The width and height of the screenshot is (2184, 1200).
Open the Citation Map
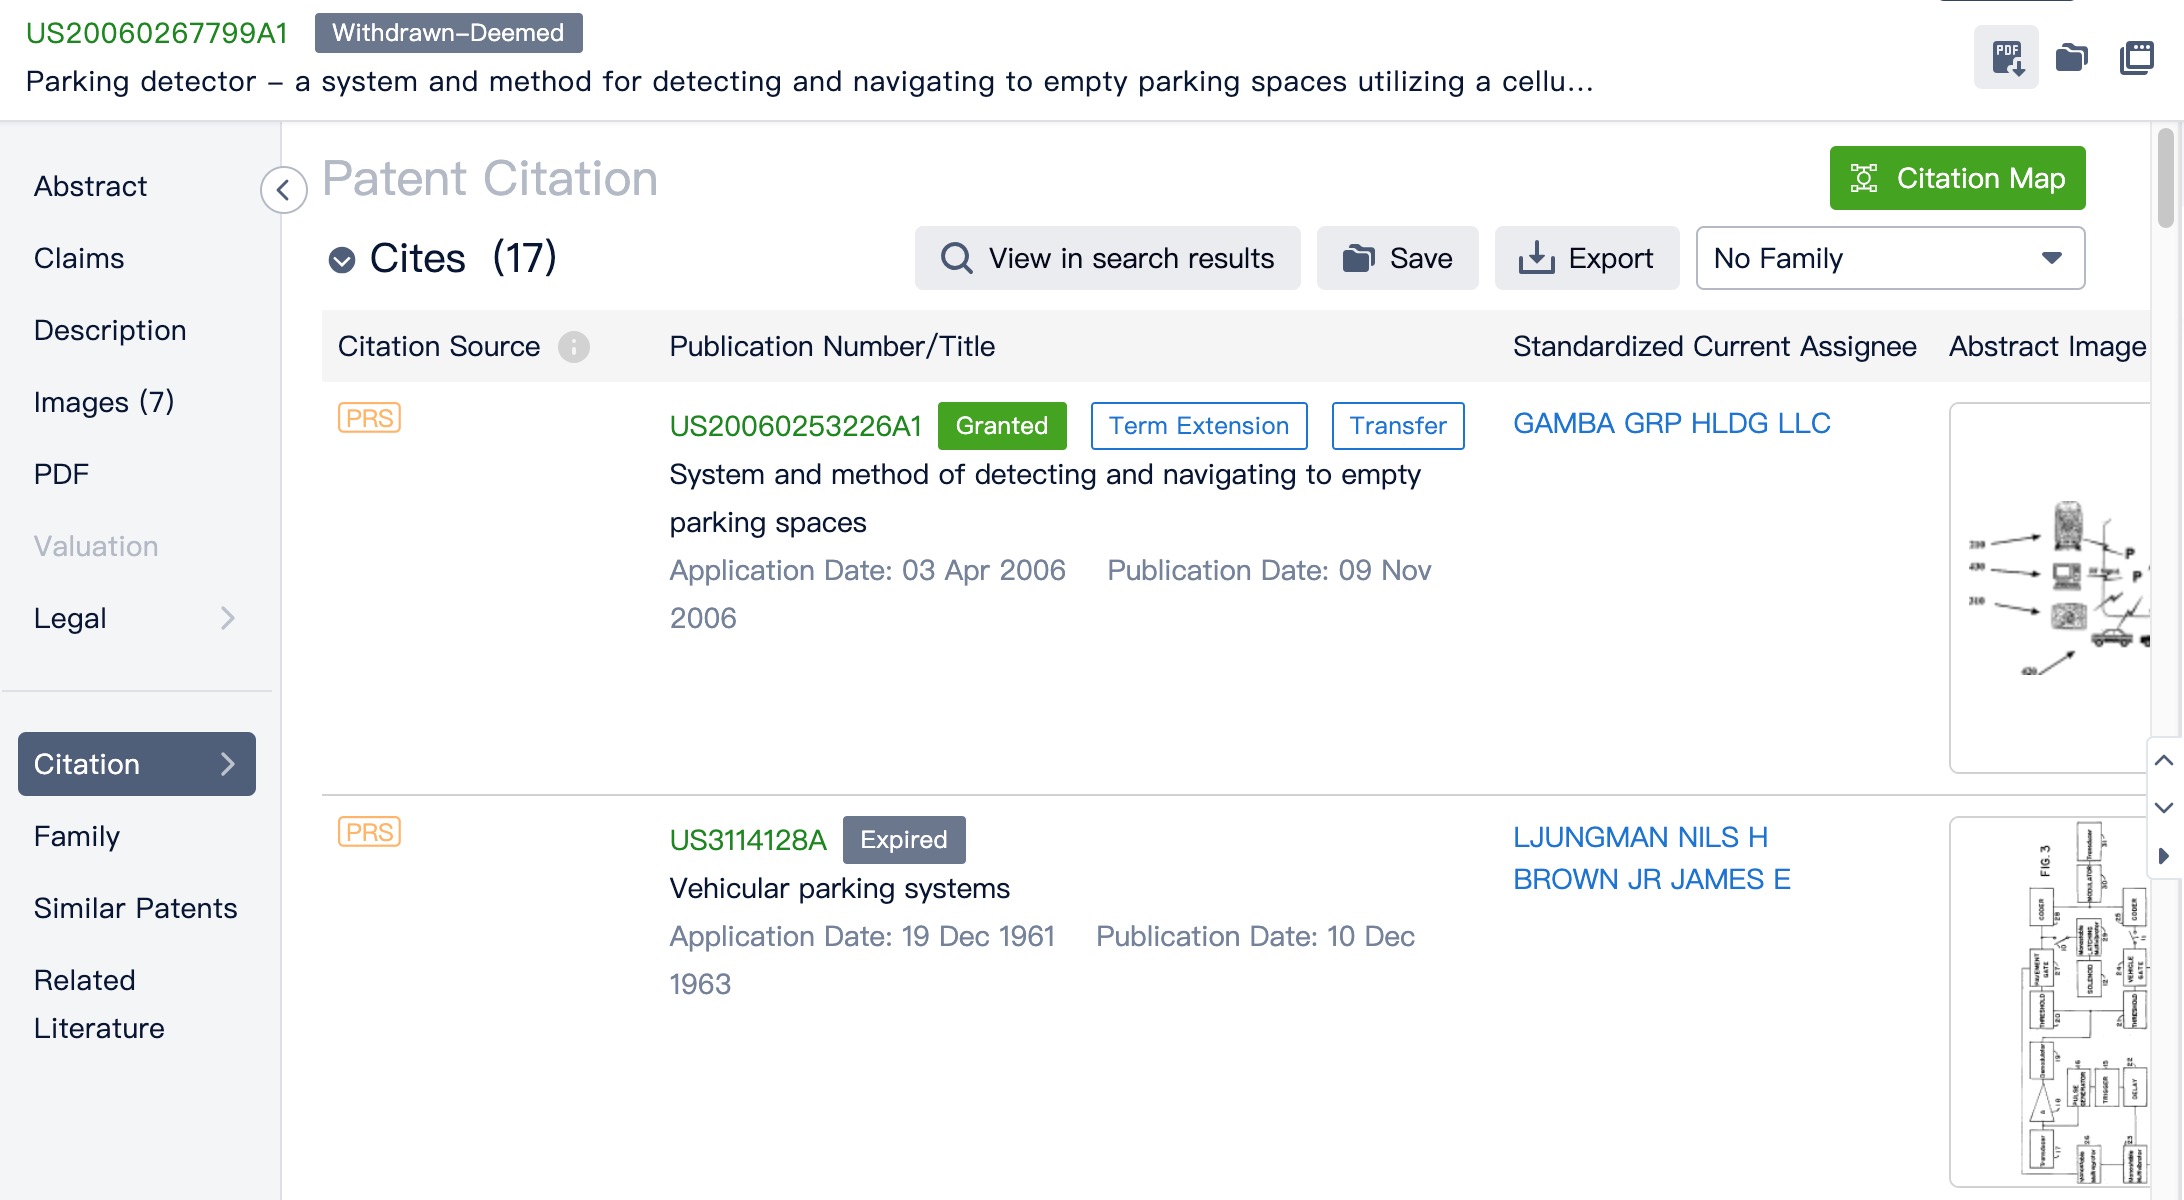[x=1956, y=178]
